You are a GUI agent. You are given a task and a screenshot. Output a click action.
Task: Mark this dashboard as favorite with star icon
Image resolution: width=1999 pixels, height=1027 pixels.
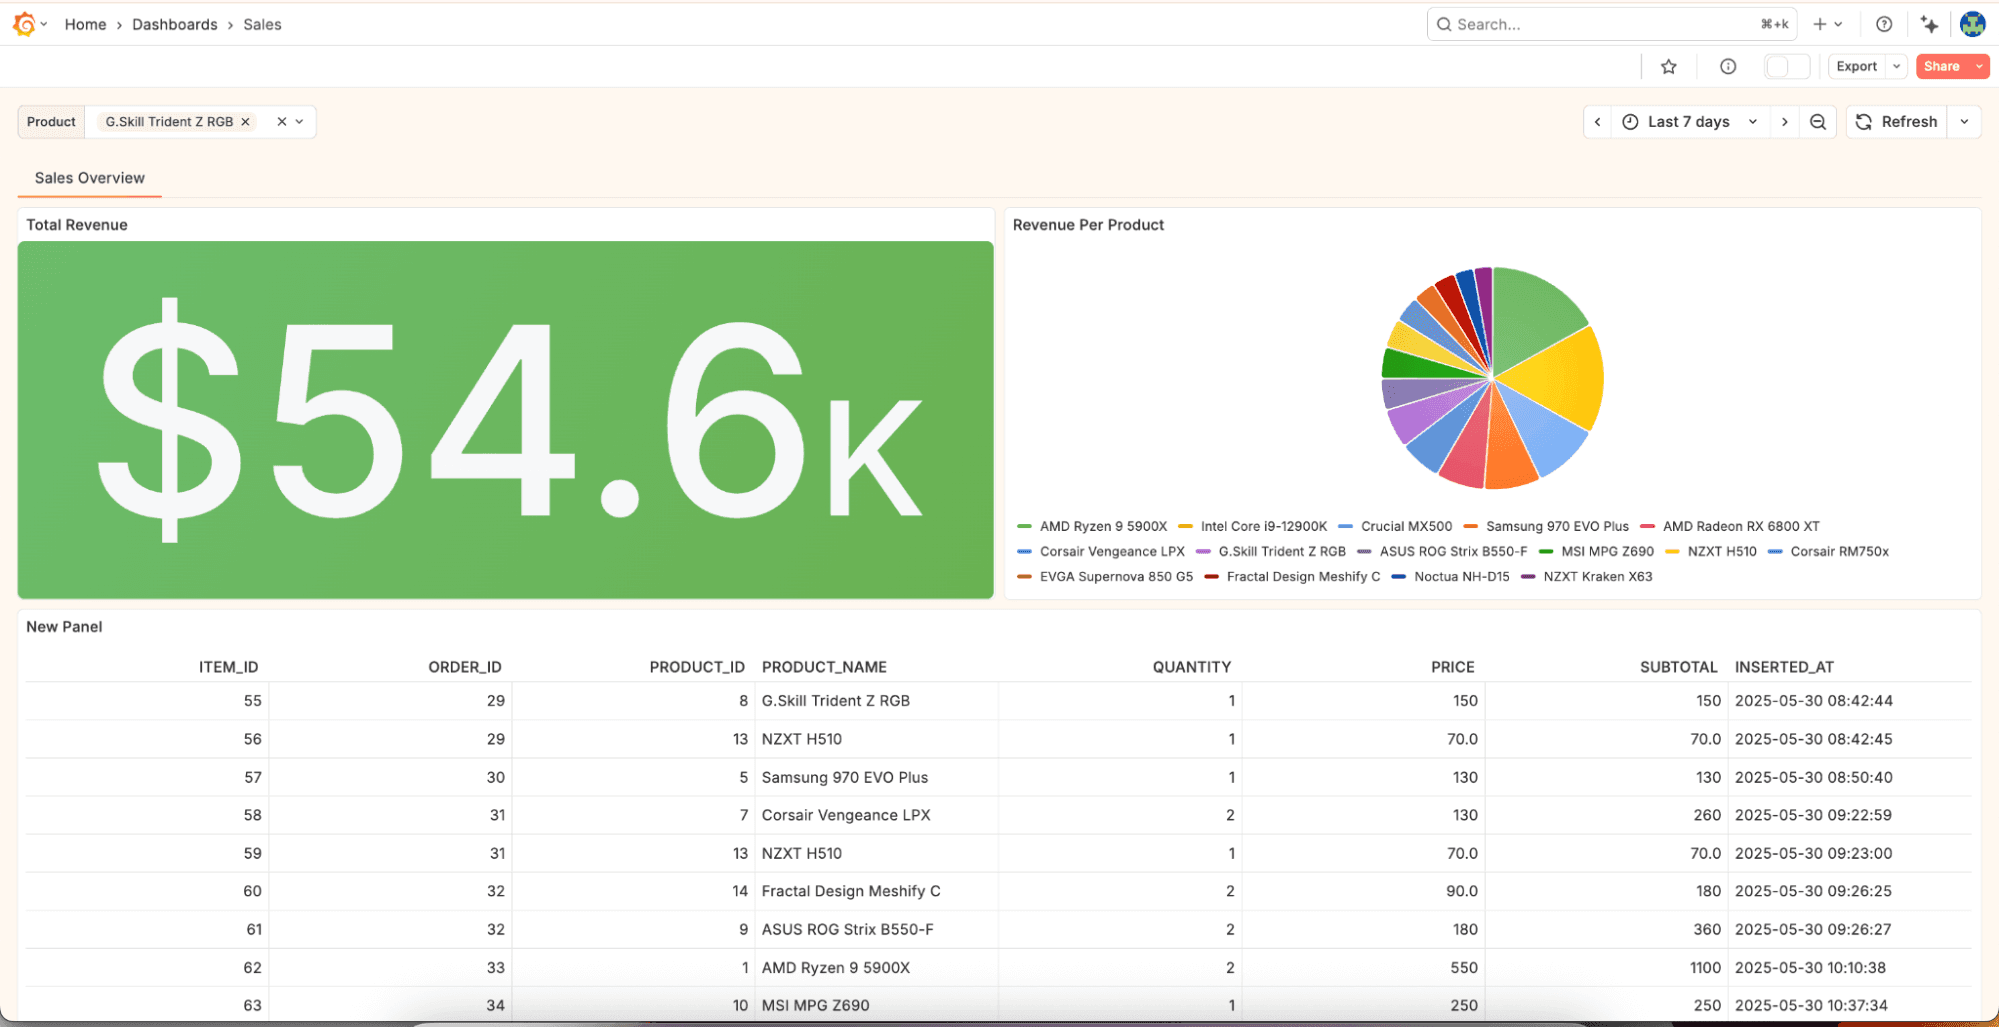[1668, 66]
